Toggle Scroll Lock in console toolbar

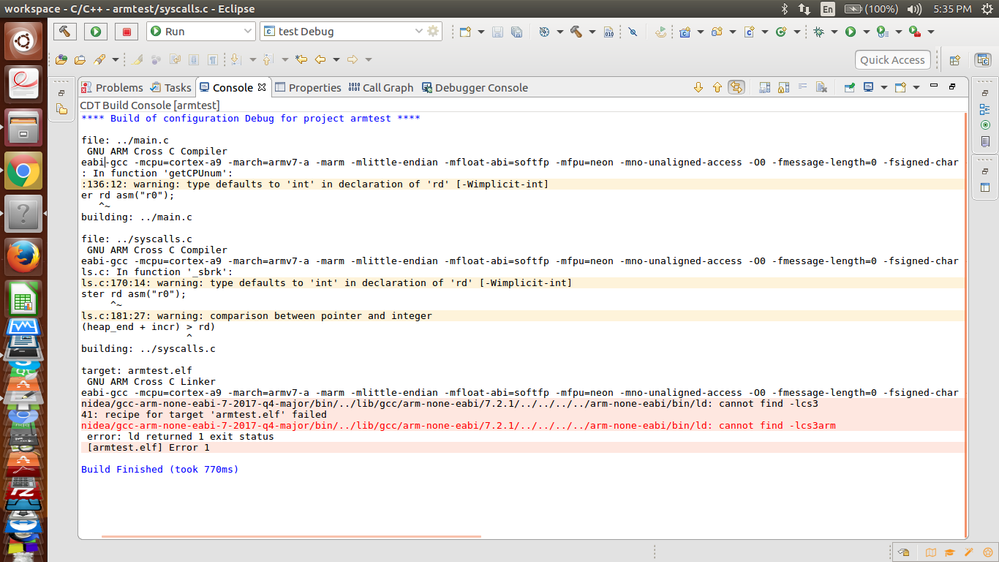784,87
